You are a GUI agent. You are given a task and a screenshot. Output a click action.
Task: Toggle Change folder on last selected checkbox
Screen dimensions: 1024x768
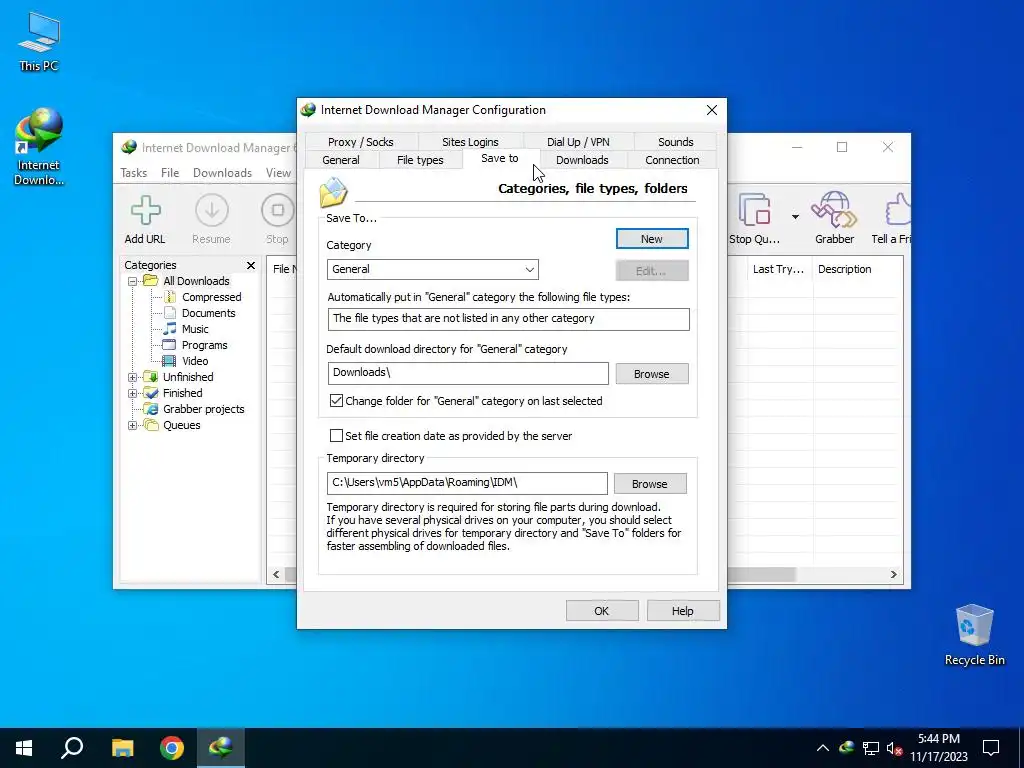click(336, 401)
